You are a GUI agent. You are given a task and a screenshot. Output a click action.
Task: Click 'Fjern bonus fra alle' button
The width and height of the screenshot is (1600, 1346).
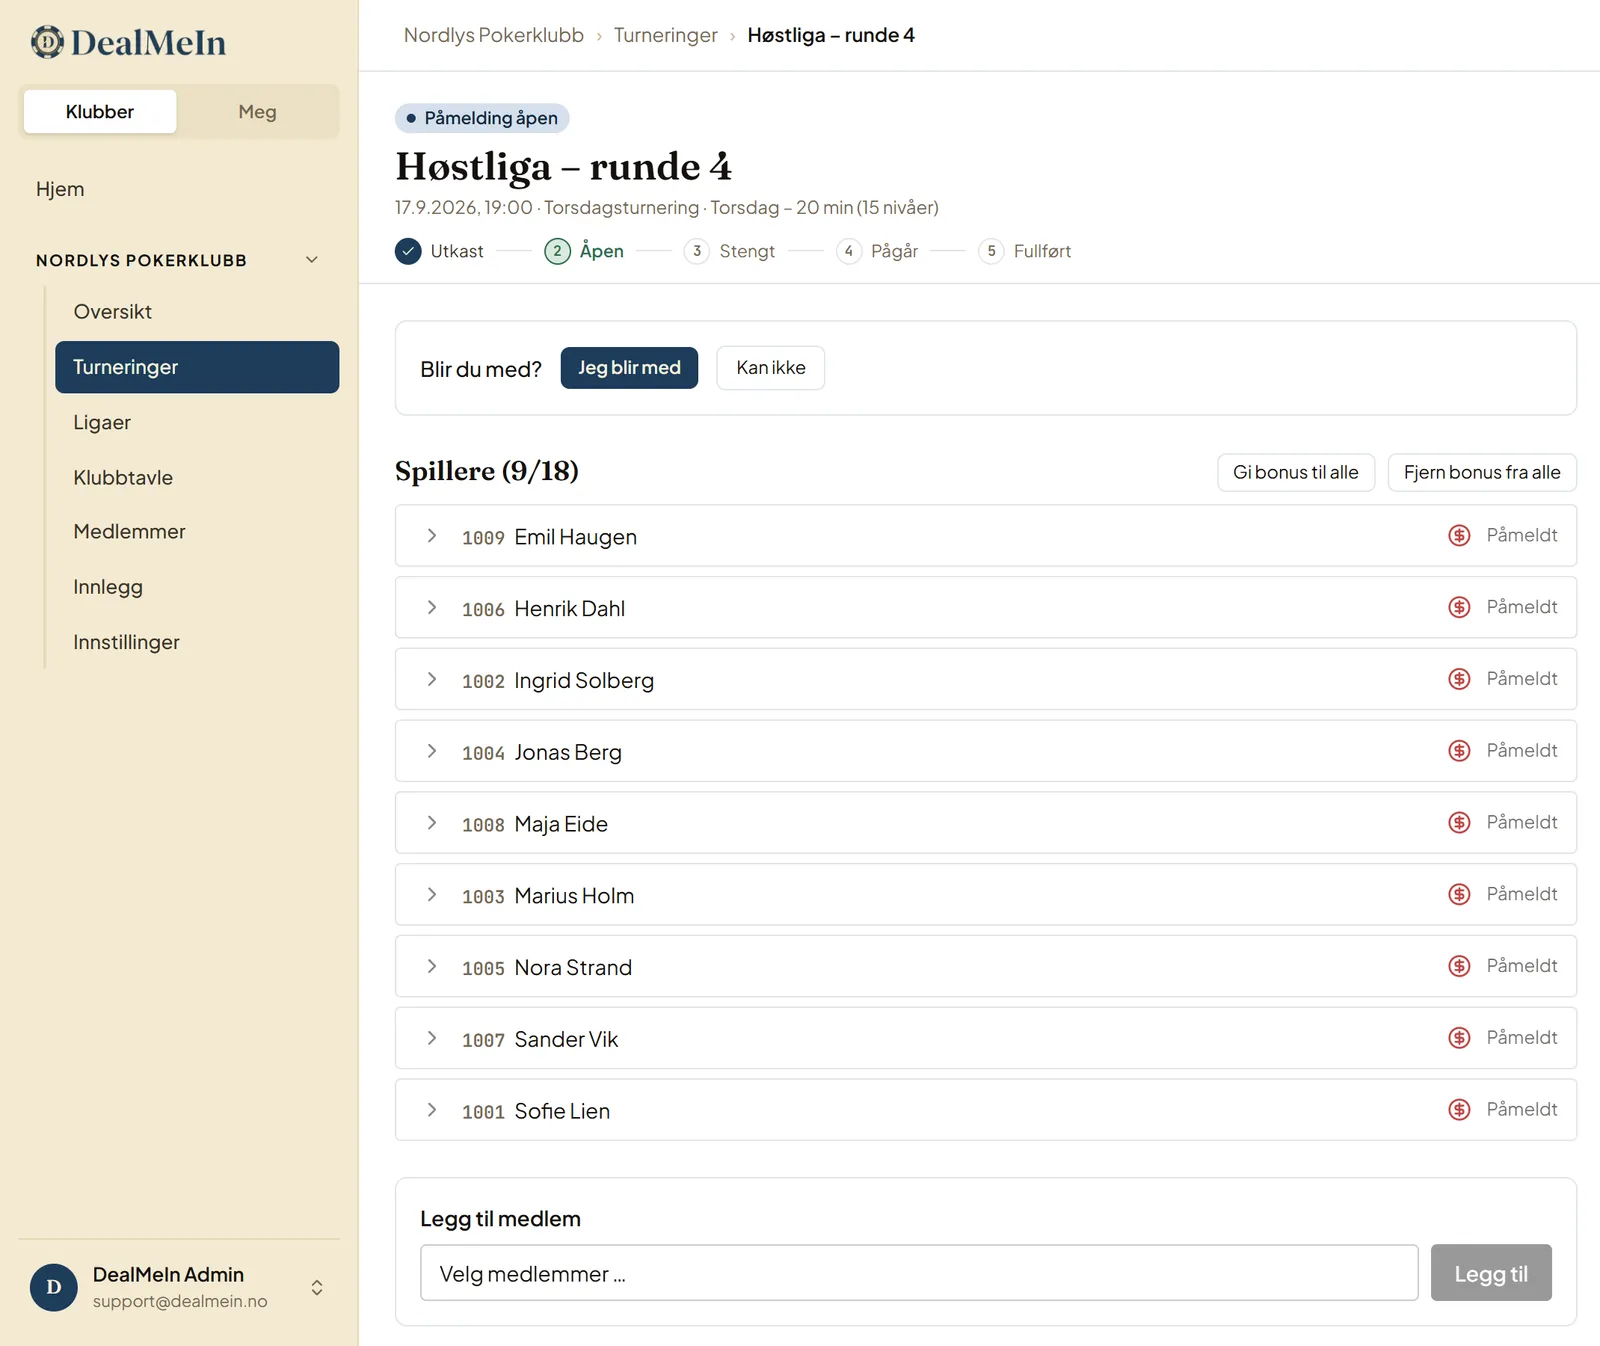point(1482,472)
